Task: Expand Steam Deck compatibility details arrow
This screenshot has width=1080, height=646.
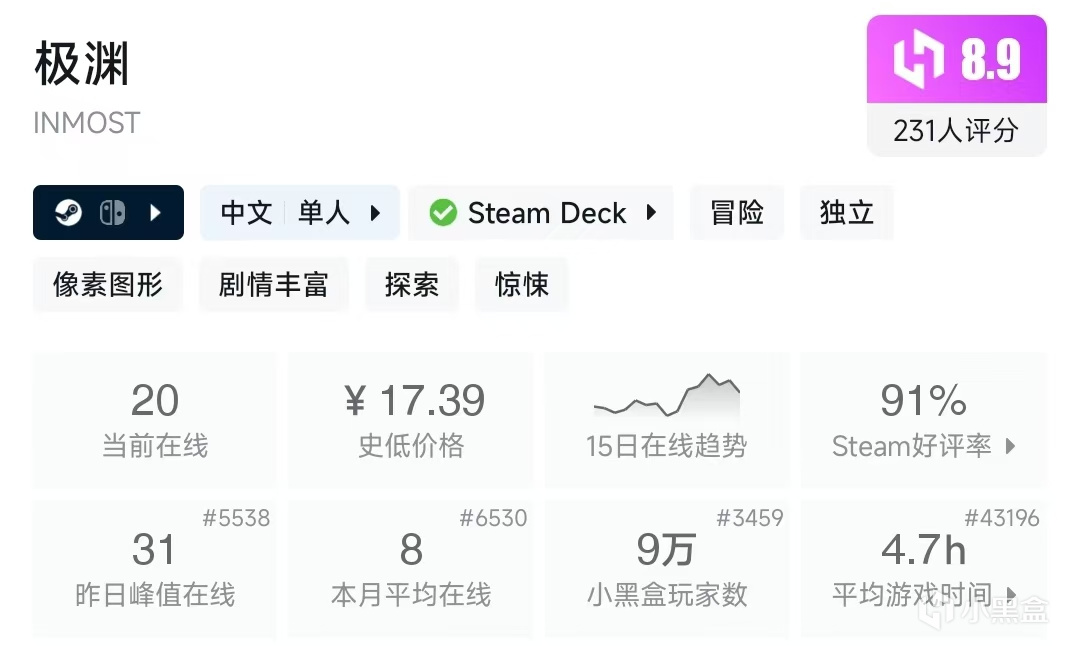Action: (651, 213)
